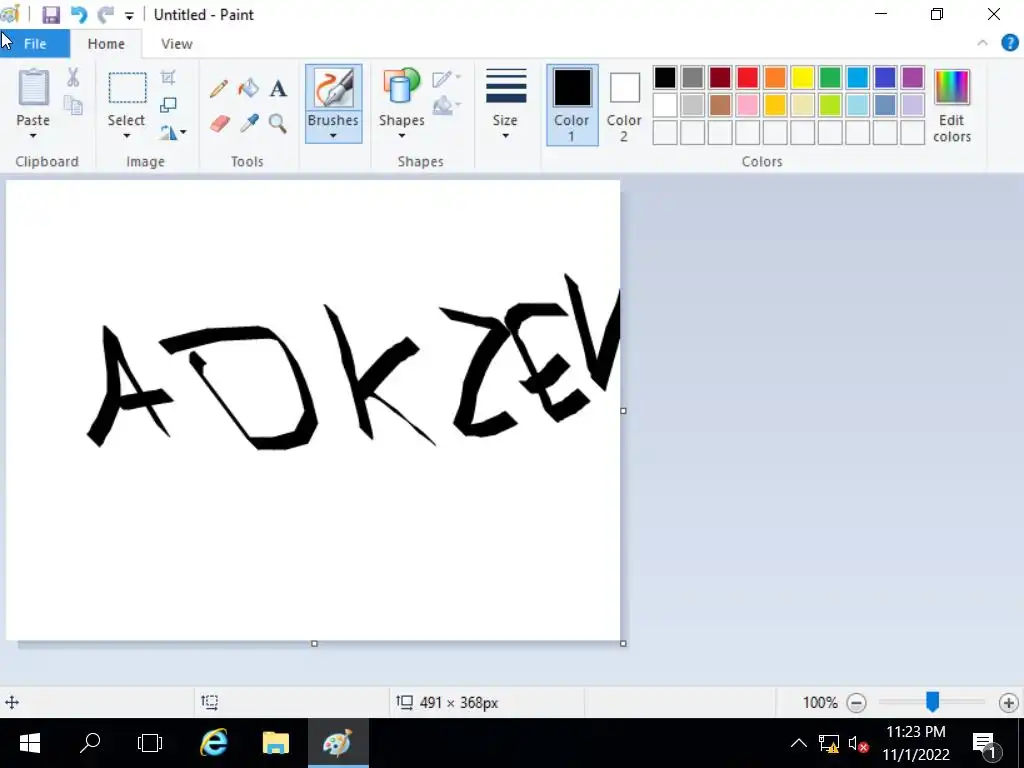This screenshot has height=768, width=1024.
Task: Open the shape Outline dropdown
Action: (x=447, y=78)
